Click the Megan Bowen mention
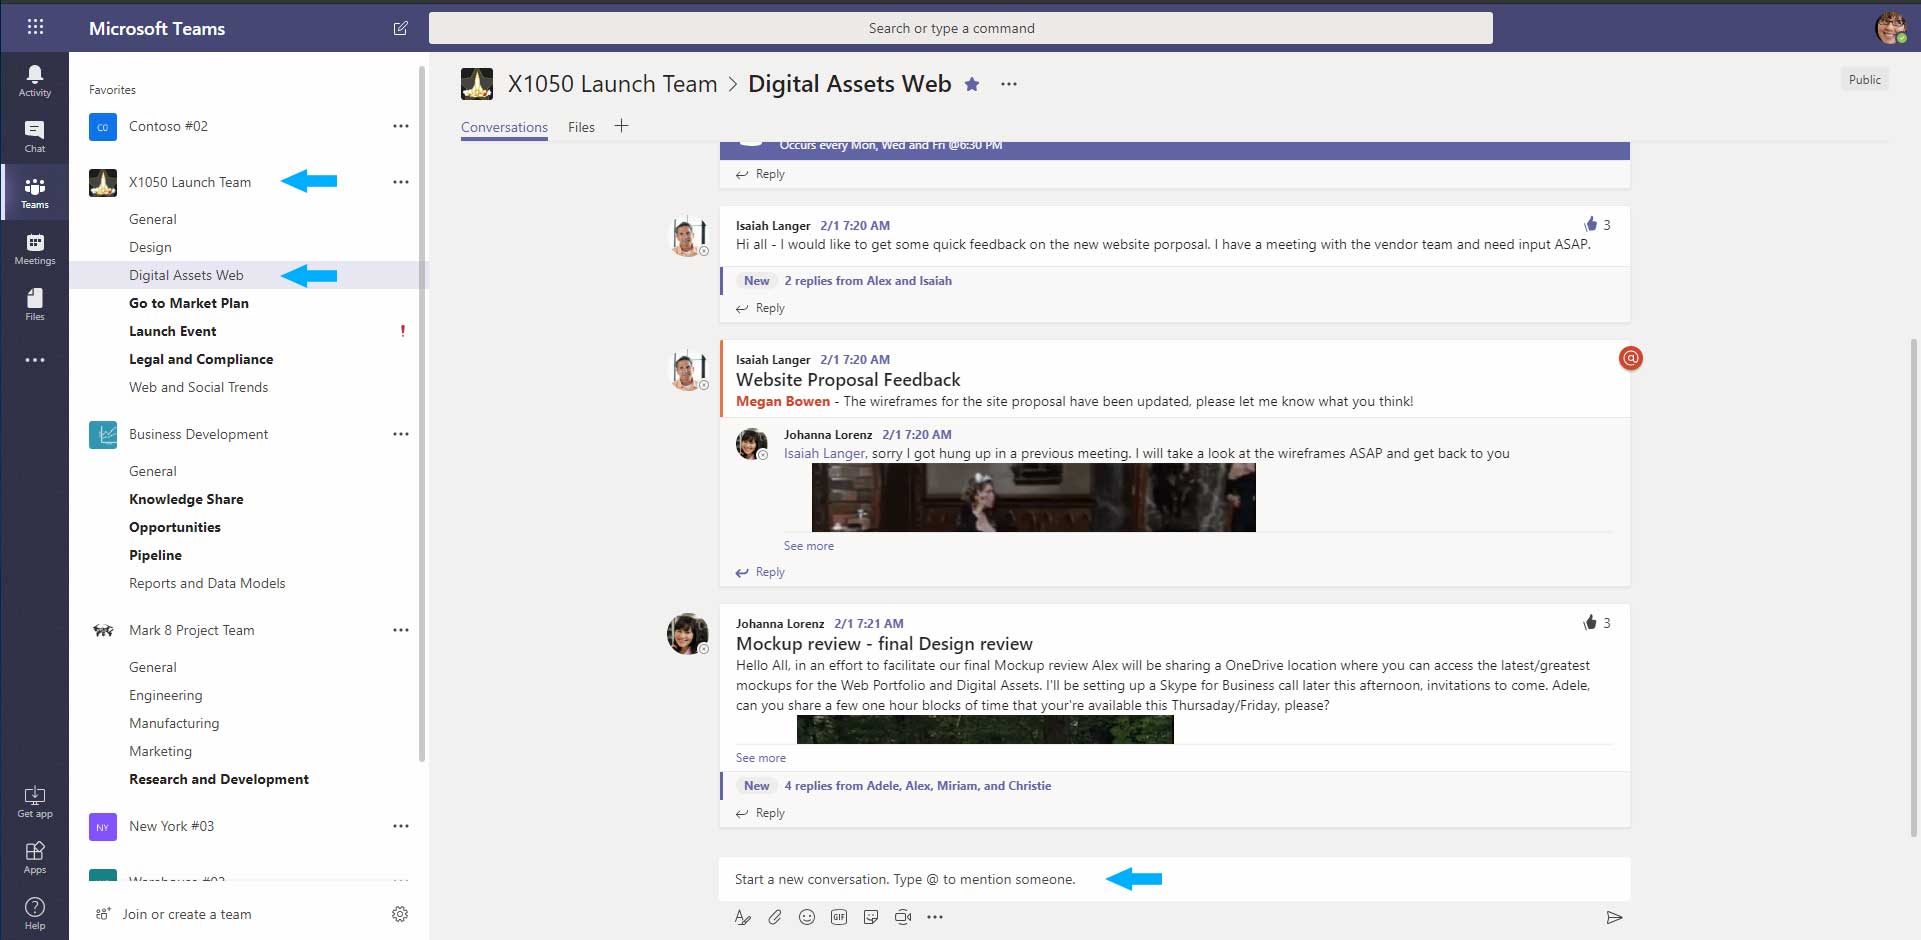This screenshot has height=940, width=1921. coord(783,401)
